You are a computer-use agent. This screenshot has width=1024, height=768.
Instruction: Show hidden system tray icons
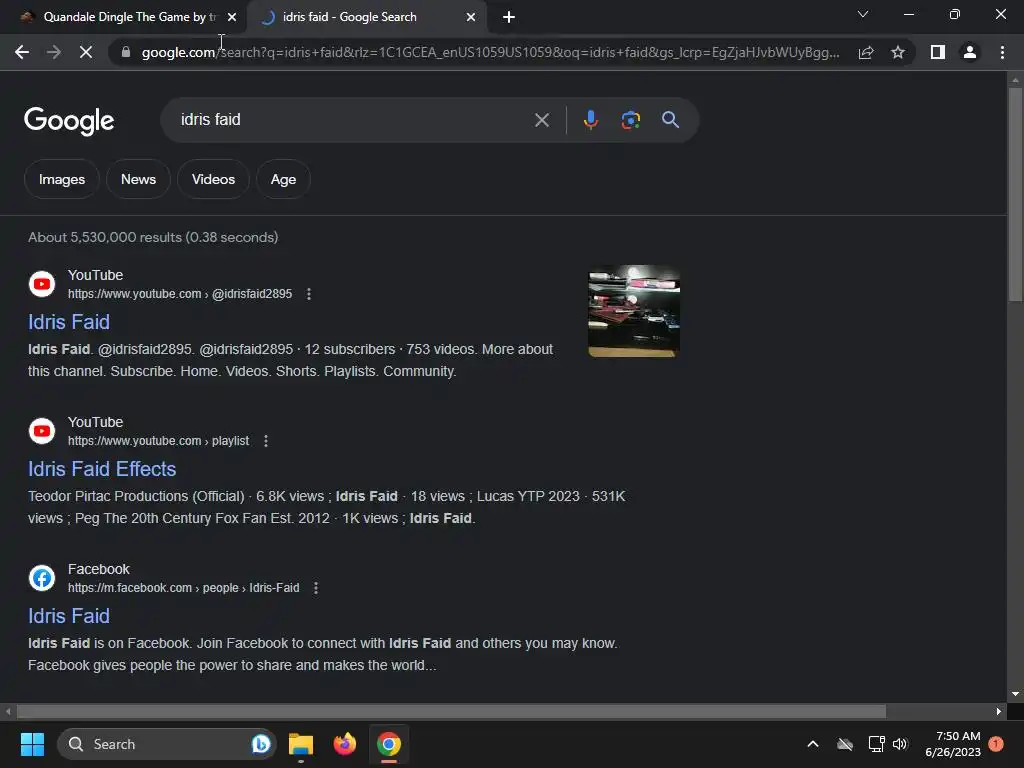tap(813, 744)
